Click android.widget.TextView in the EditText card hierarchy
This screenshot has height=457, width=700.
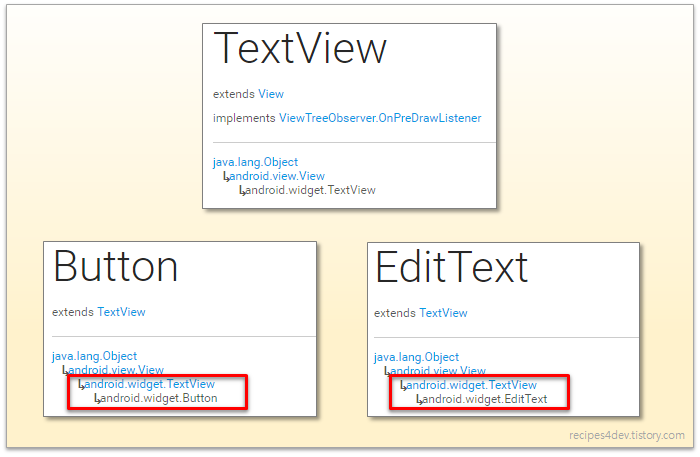tap(471, 385)
